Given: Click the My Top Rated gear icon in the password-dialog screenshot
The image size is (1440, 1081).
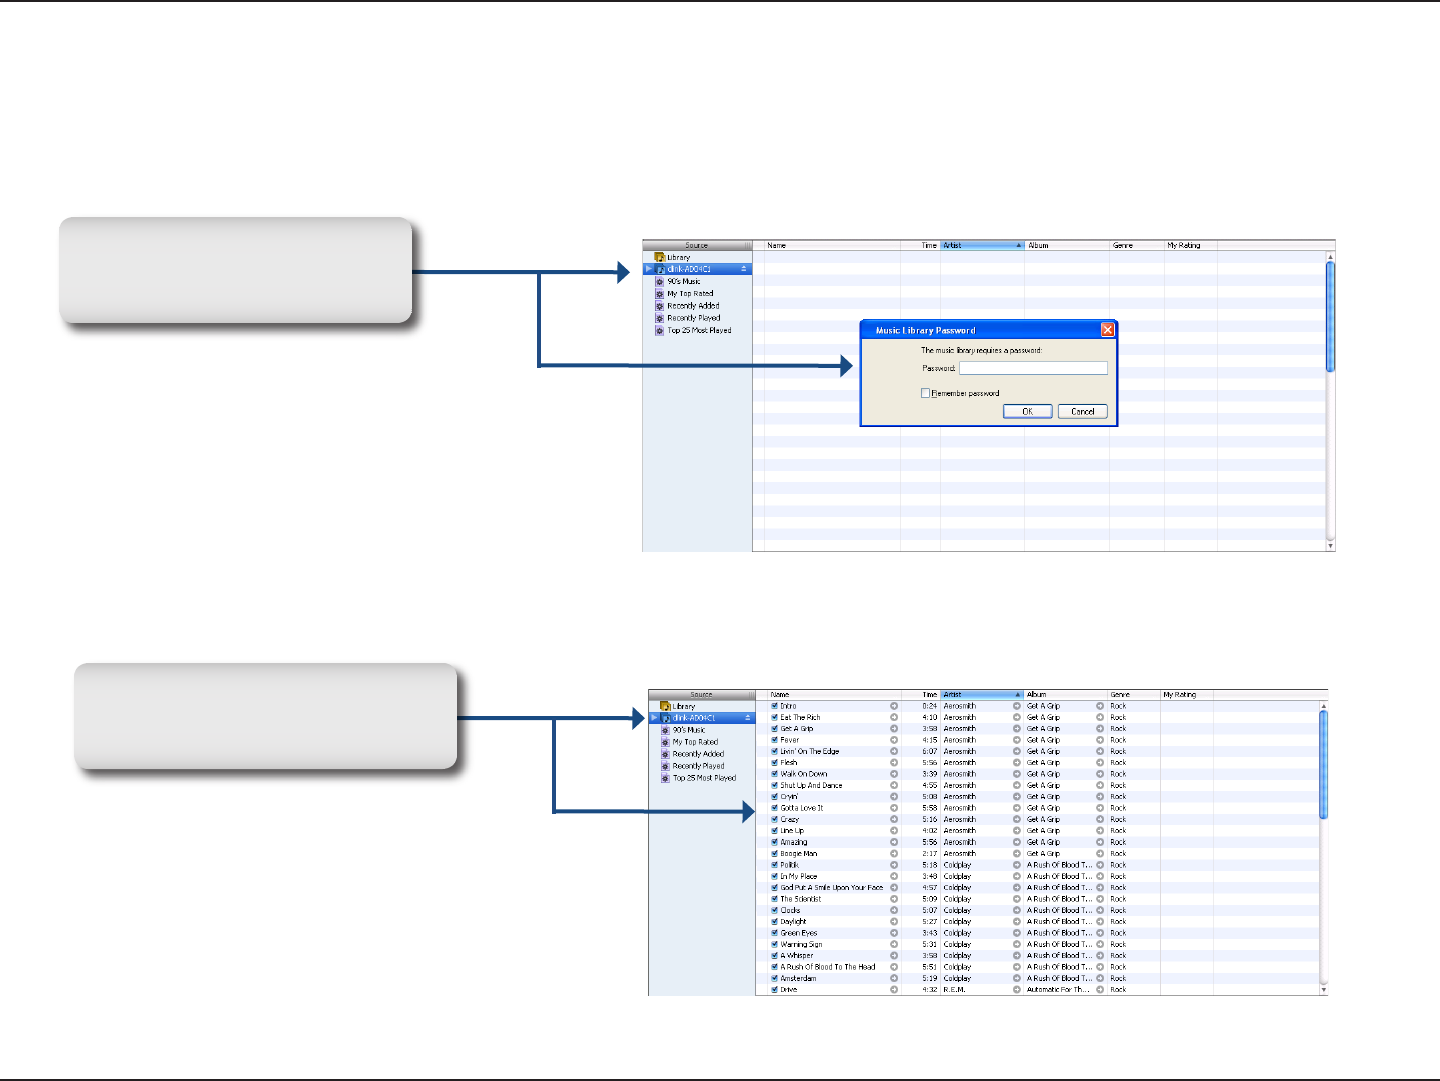Looking at the screenshot, I should click(x=660, y=294).
